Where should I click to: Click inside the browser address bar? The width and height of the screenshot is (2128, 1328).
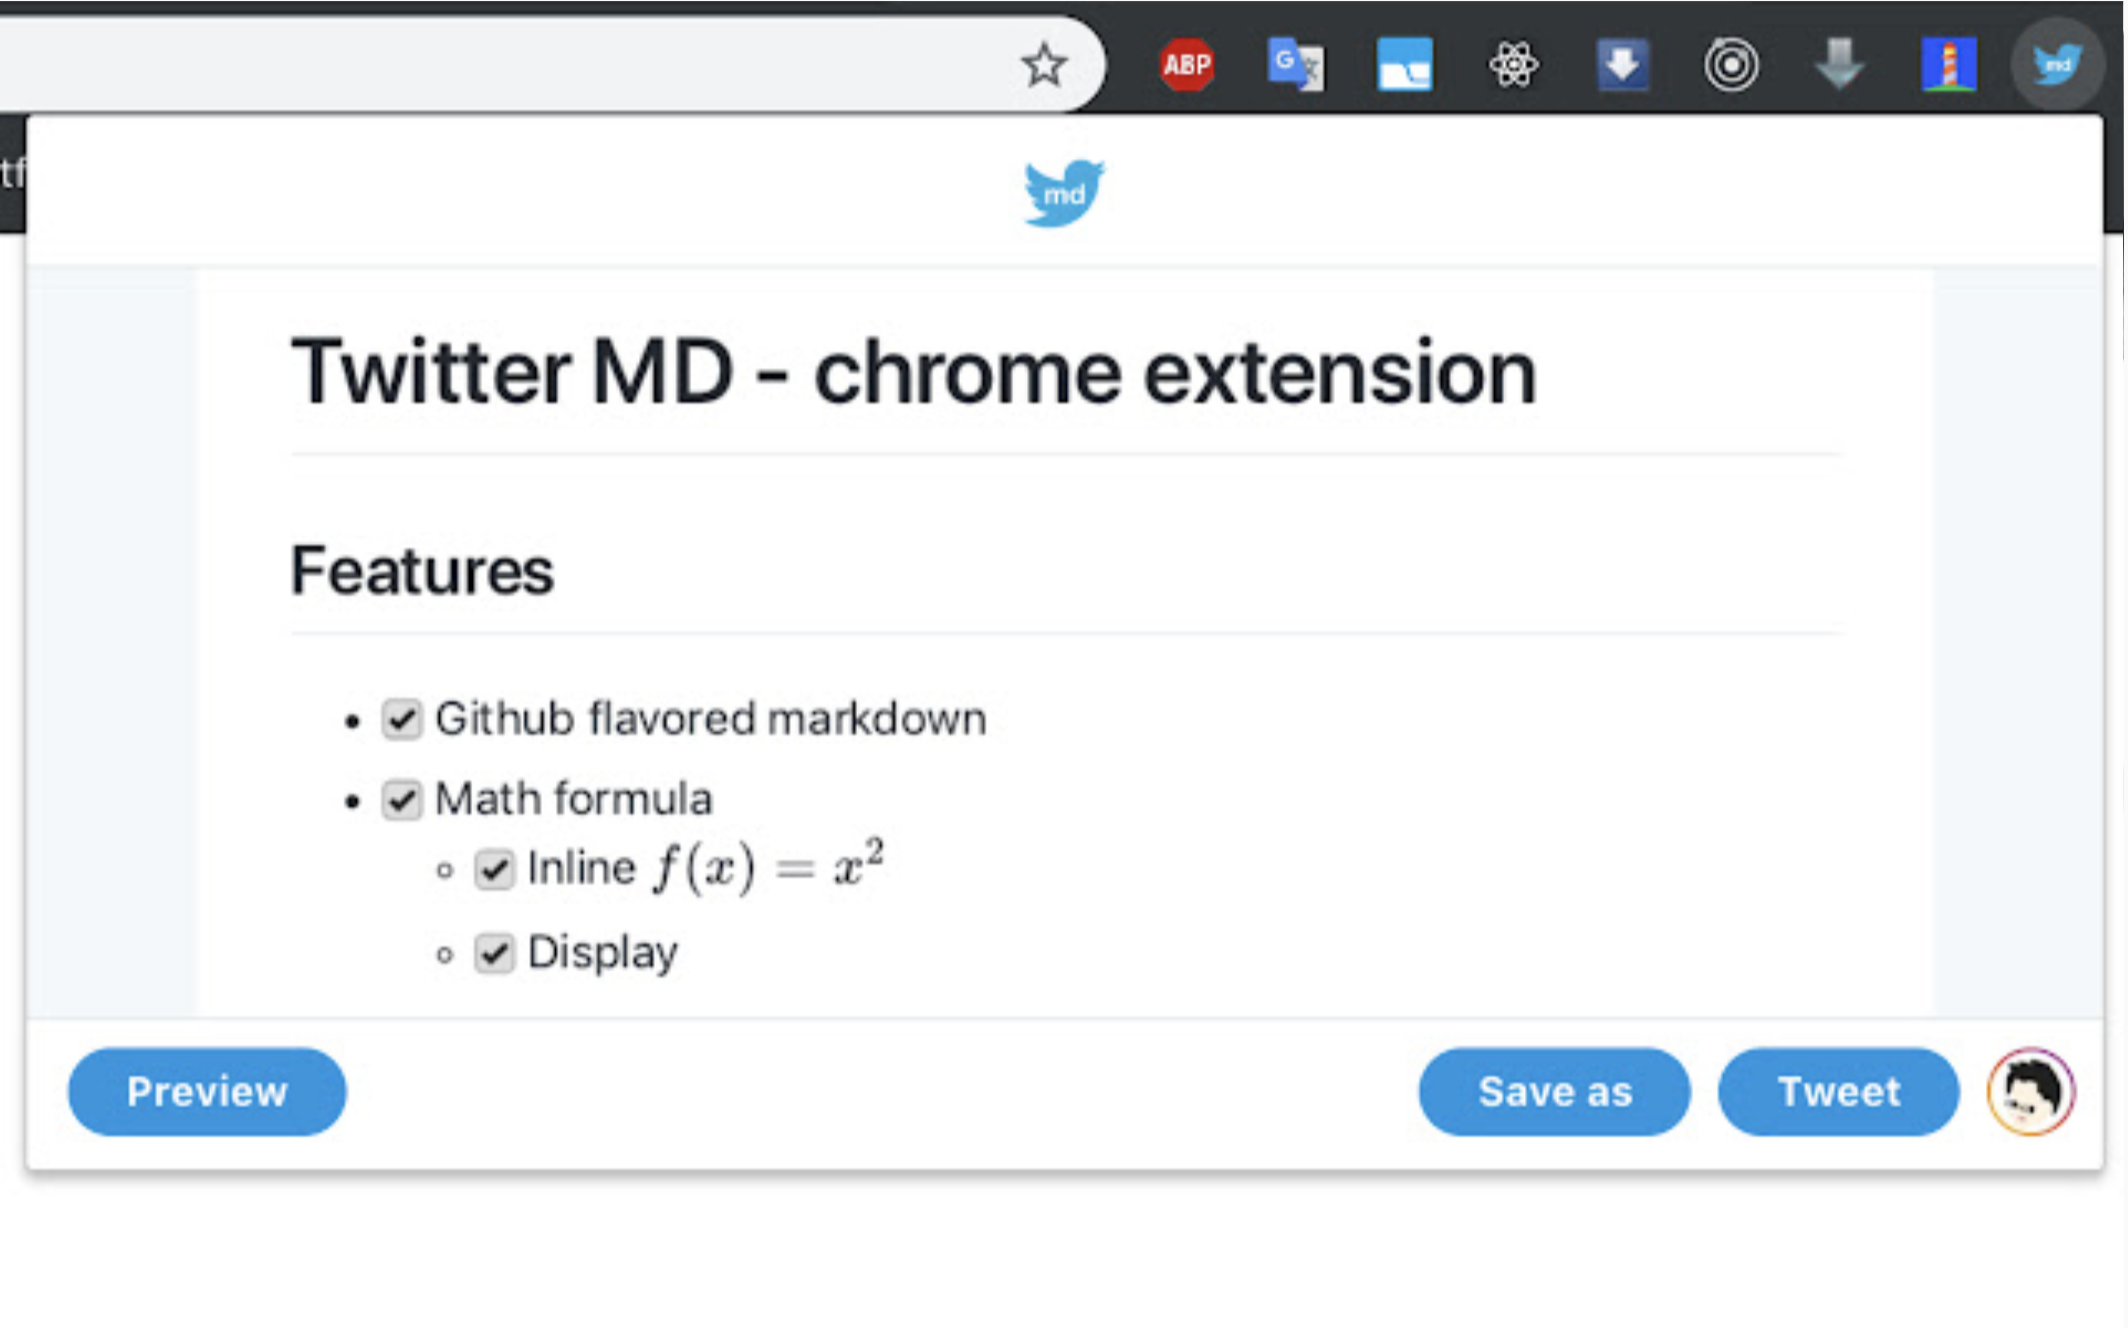click(500, 65)
